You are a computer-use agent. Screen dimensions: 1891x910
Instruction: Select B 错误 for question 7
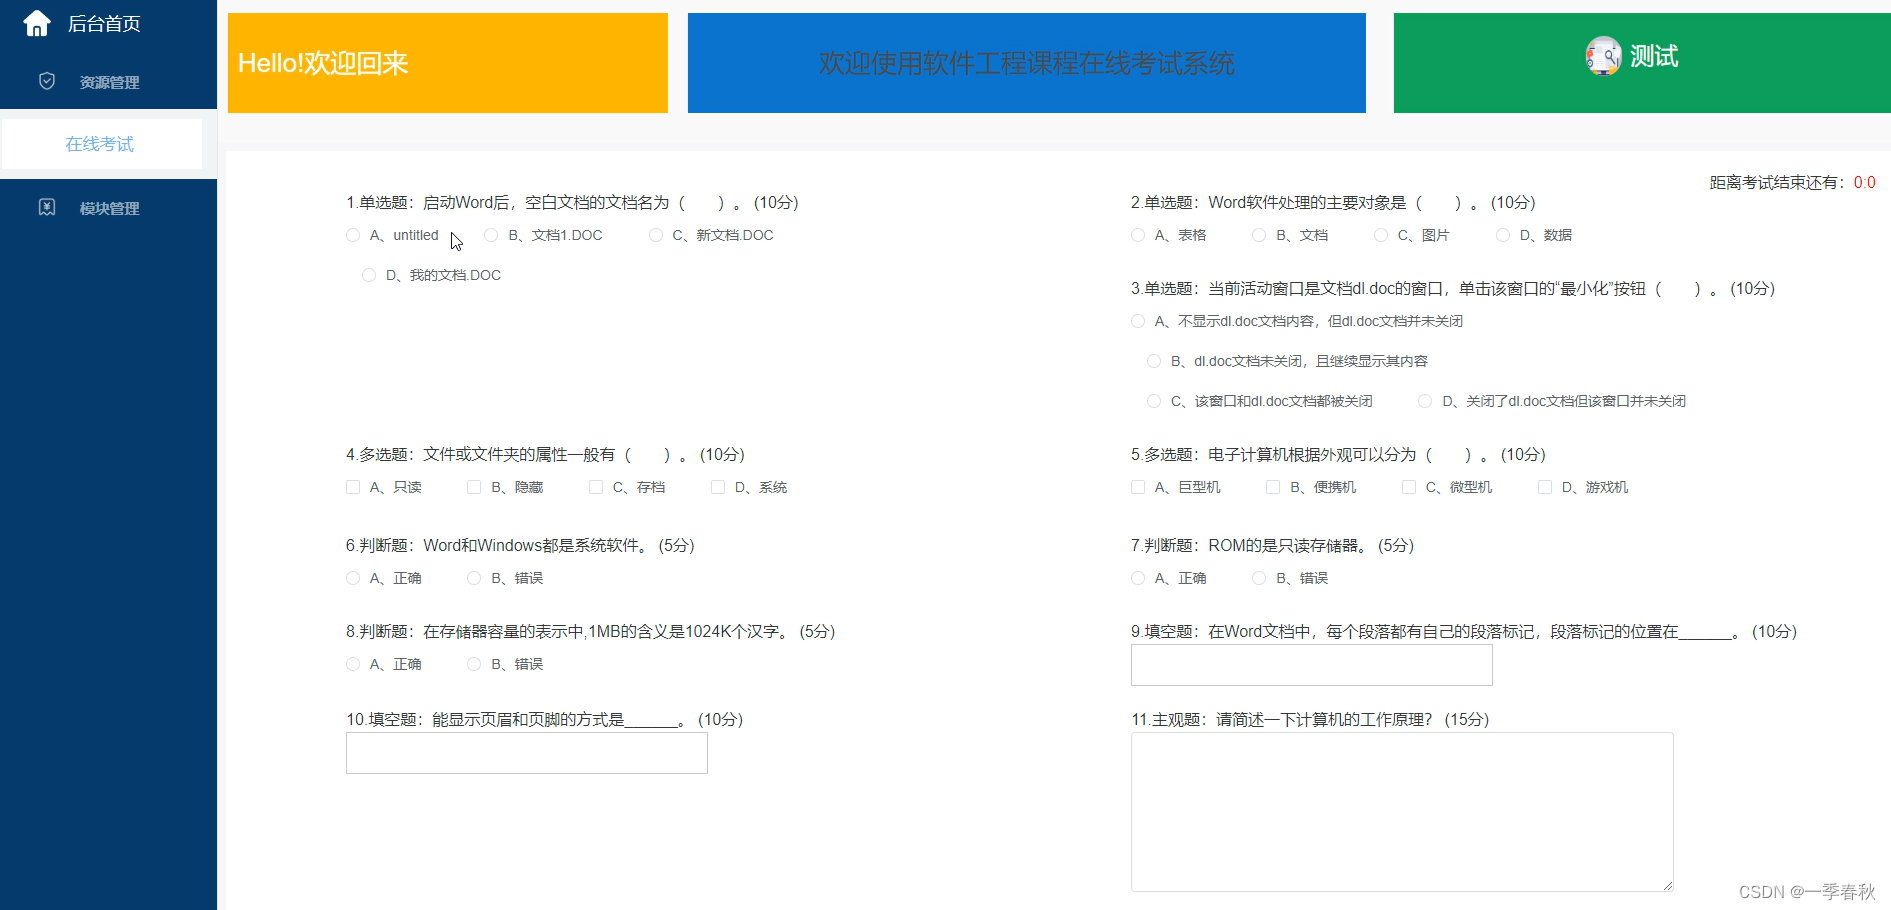tap(1259, 578)
